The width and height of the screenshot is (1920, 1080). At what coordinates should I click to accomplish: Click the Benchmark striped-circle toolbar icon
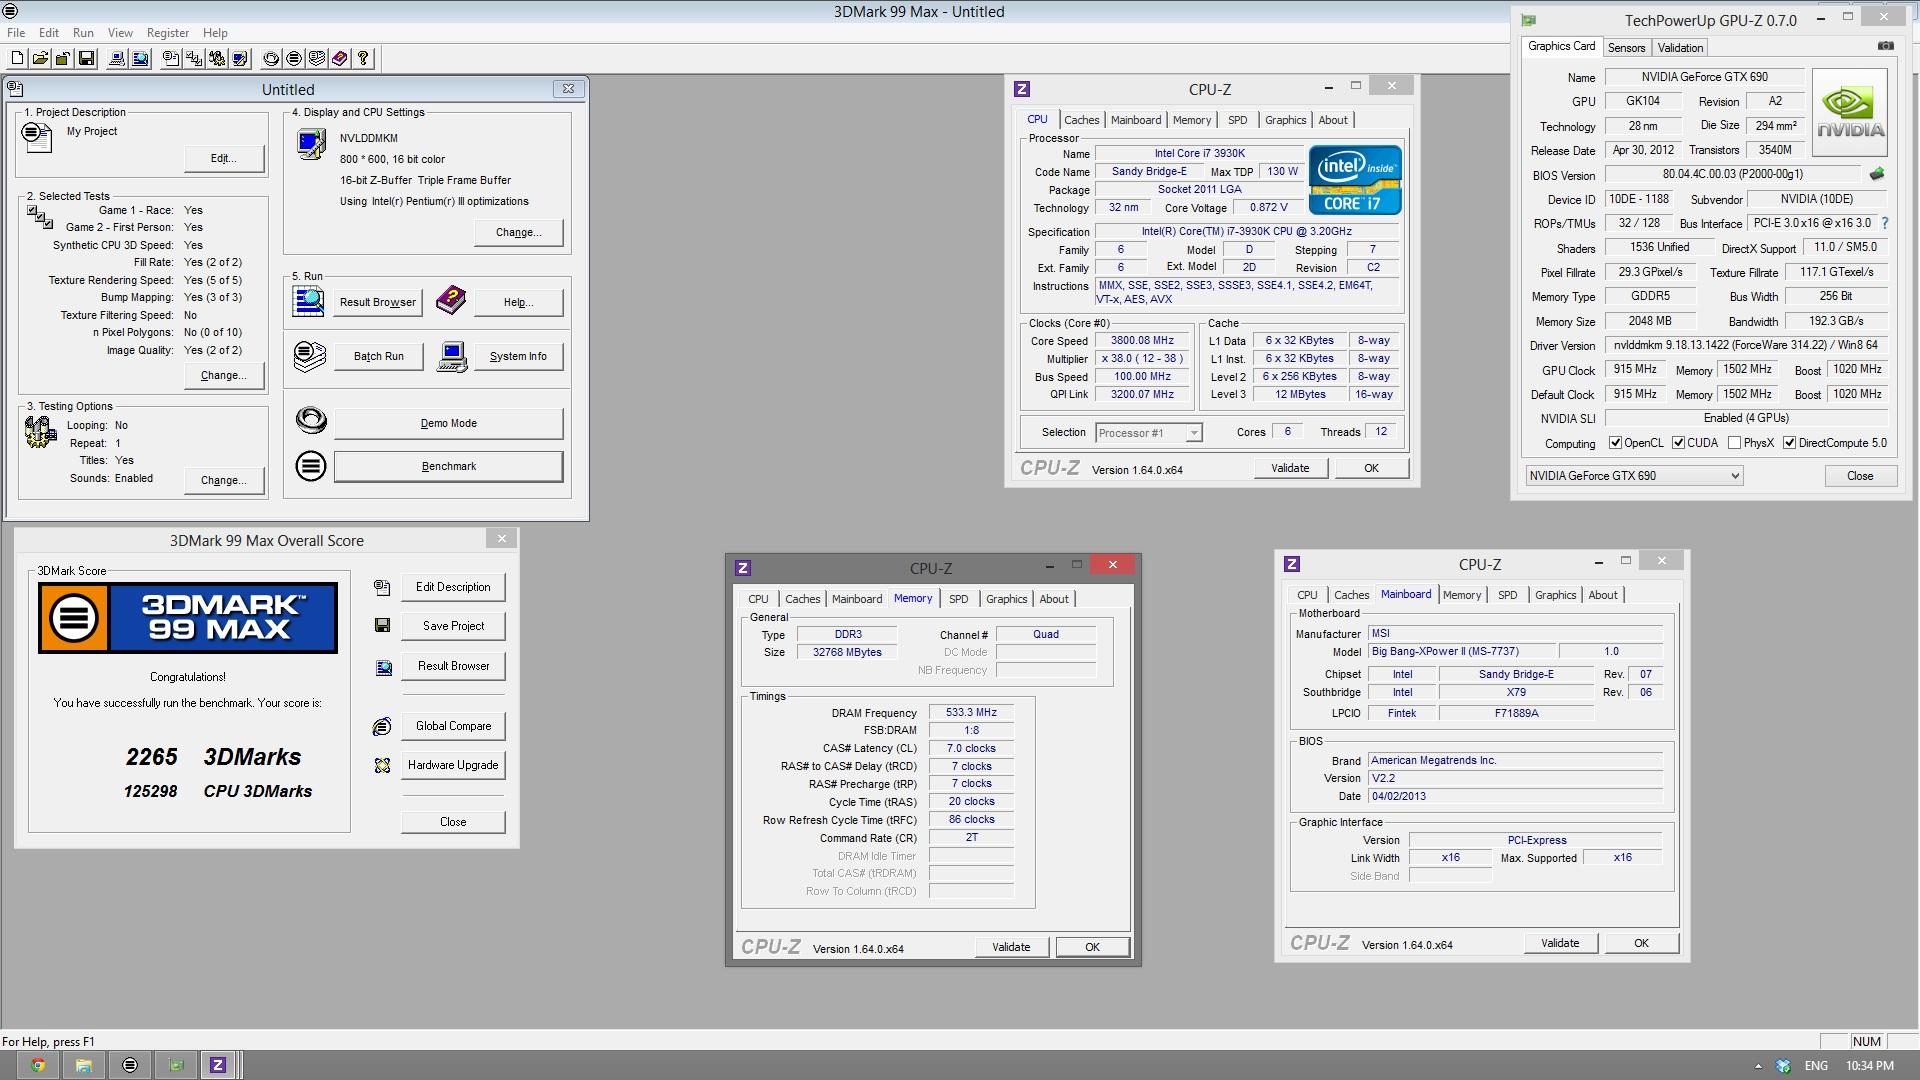coord(294,58)
